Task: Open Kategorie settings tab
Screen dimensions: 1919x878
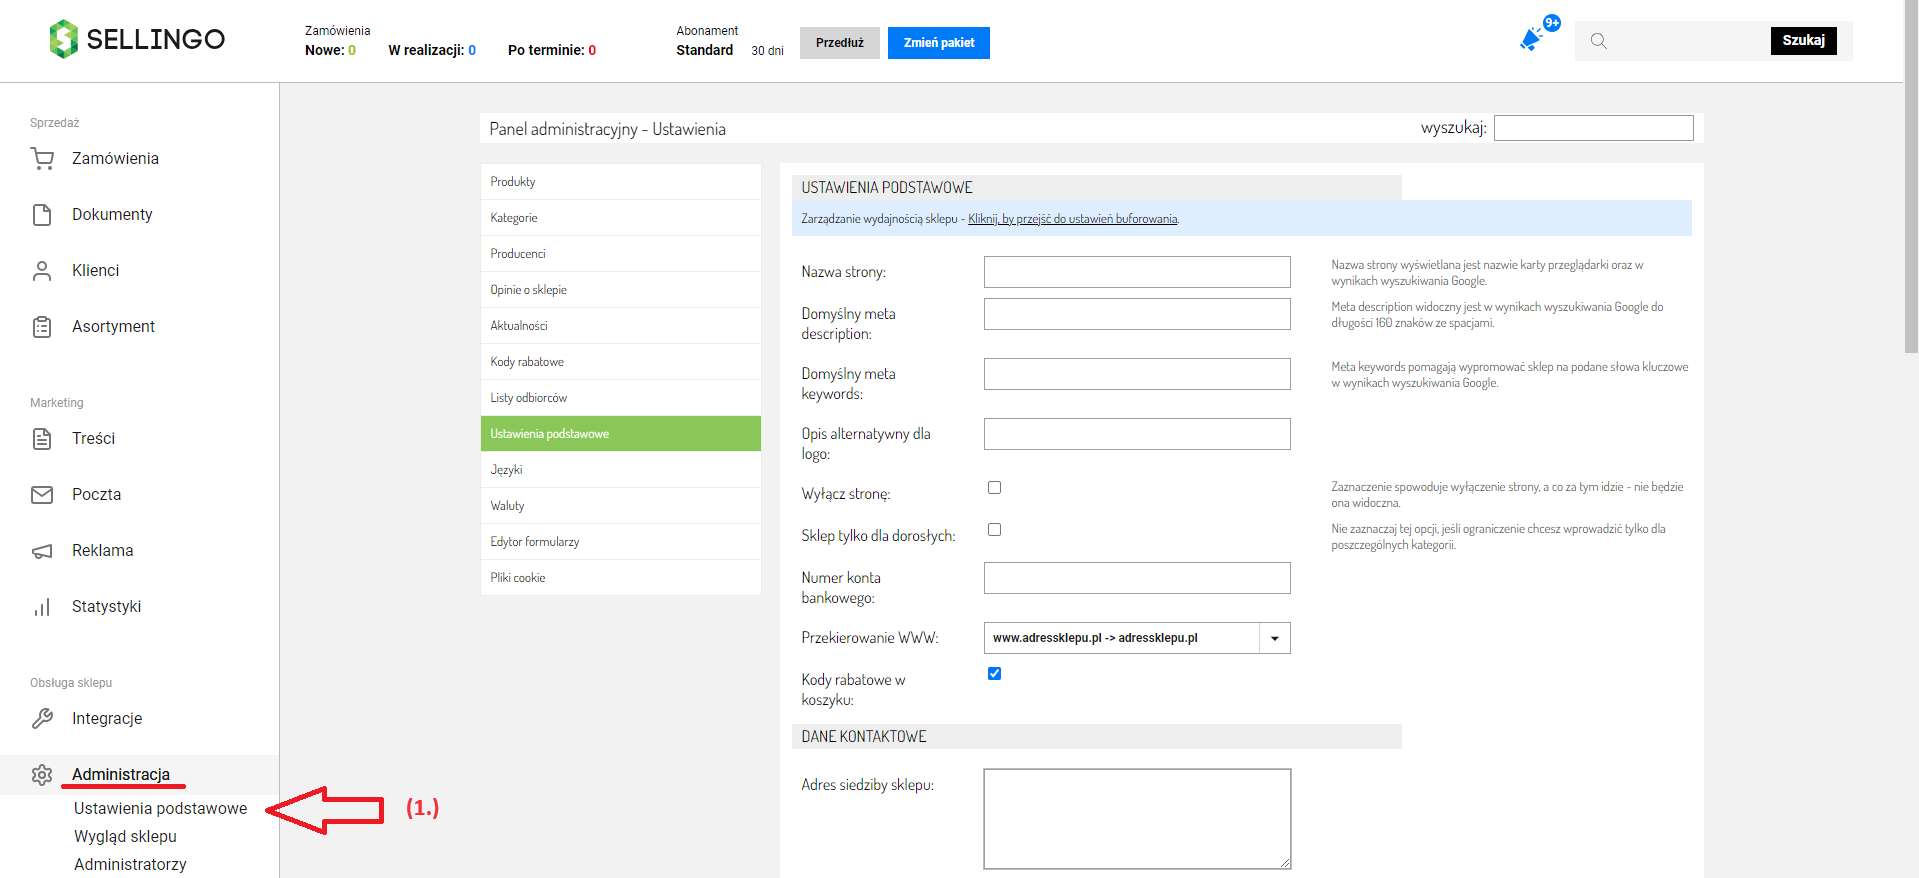Action: (x=621, y=218)
